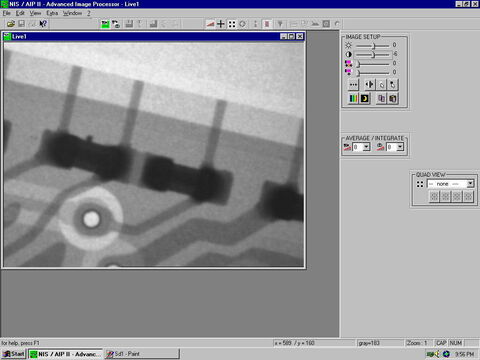The image size is (480, 360).
Task: Click the taskbar clock
Action: pos(465,354)
